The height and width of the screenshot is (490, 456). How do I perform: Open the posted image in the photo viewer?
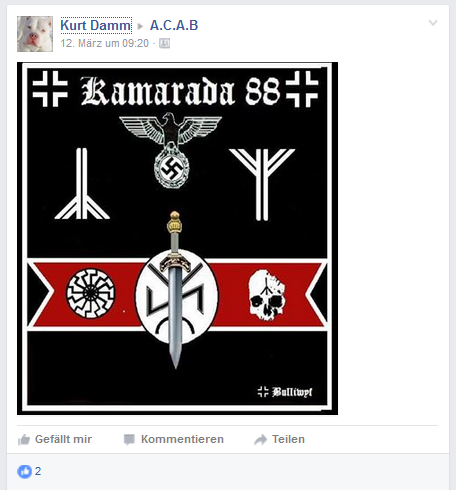pos(177,238)
